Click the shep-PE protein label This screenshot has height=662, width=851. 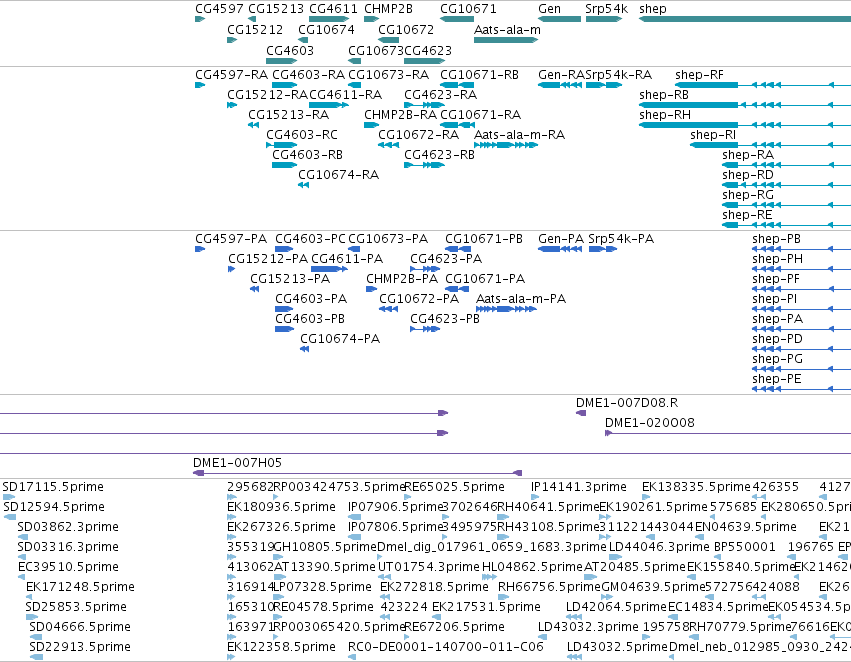[777, 379]
